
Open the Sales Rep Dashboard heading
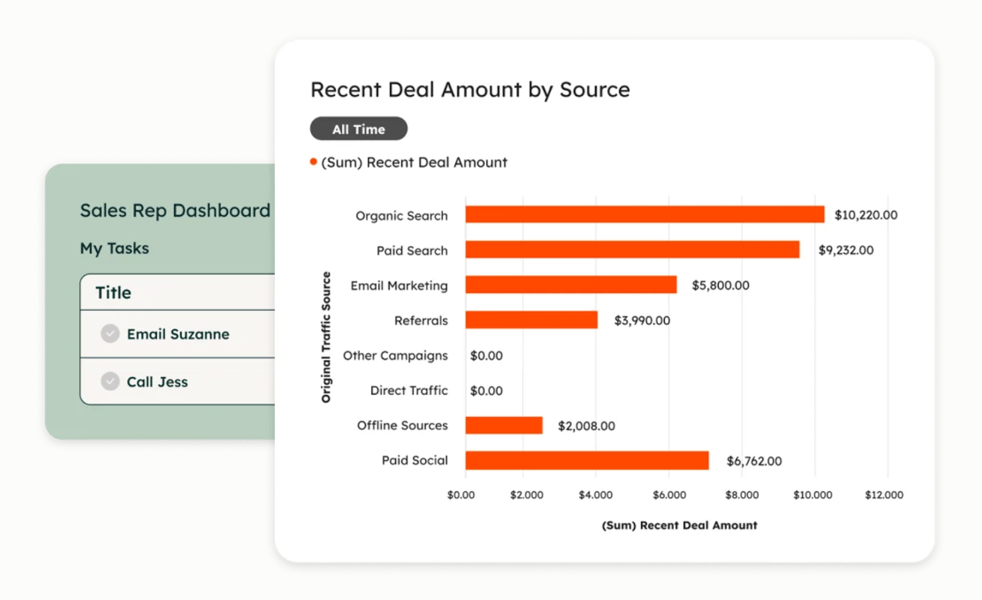pyautogui.click(x=175, y=210)
